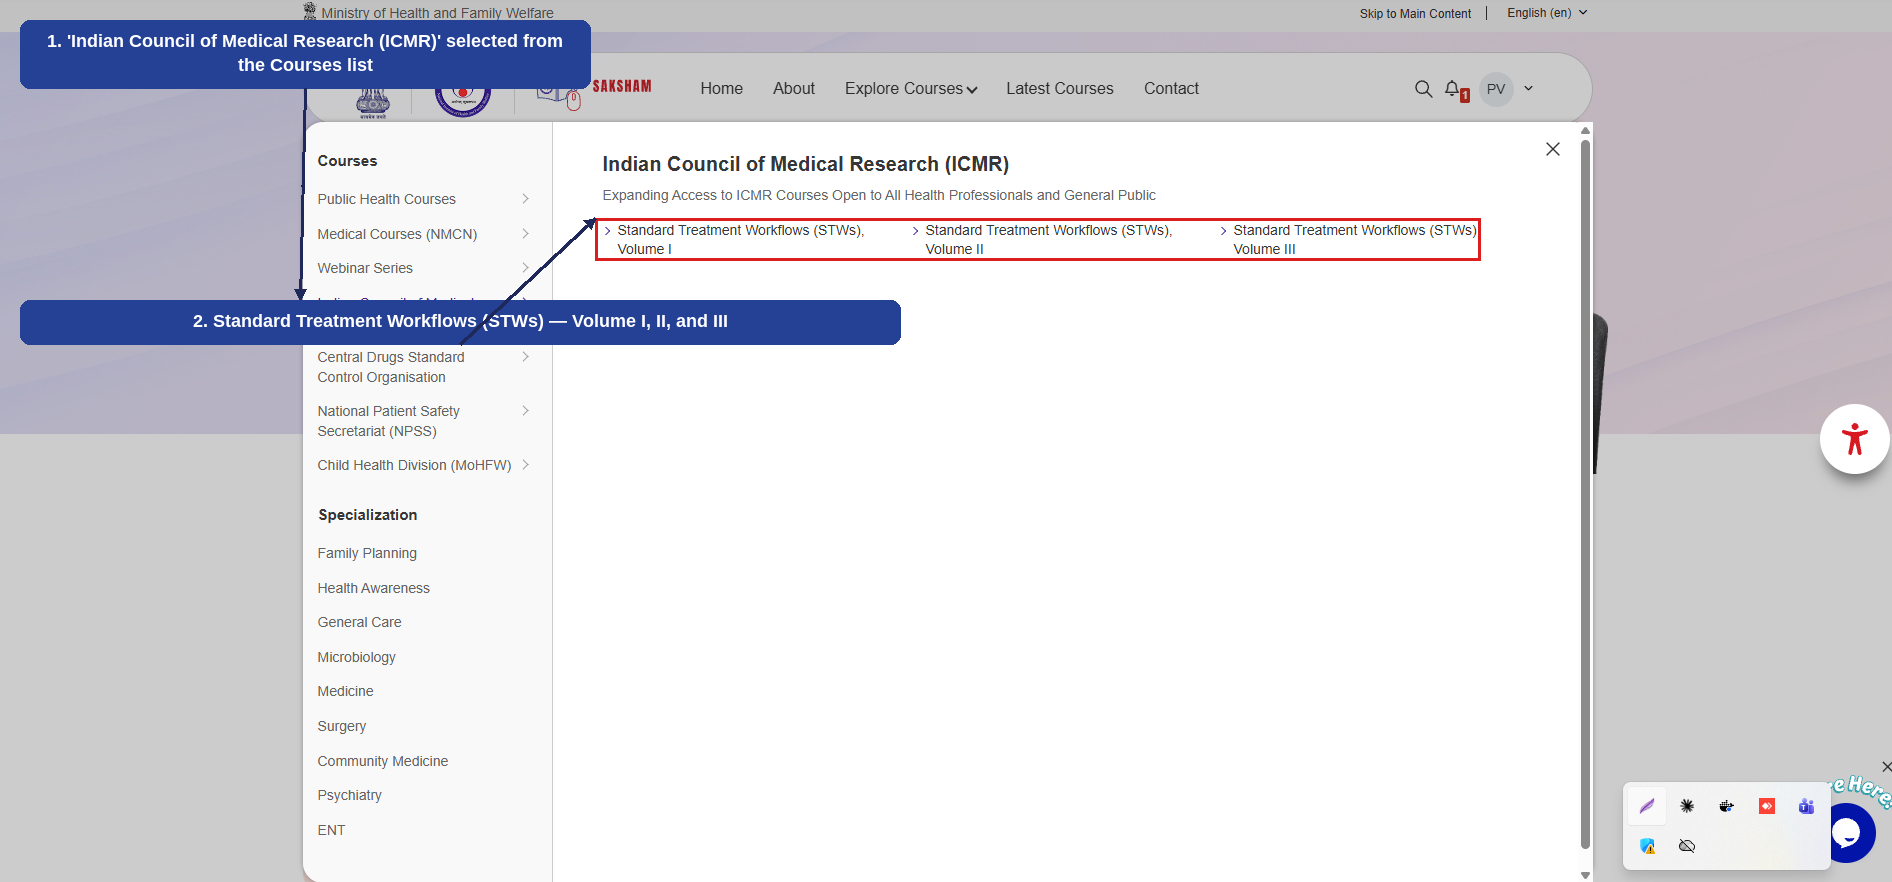Select Central Drugs Standard Control Organisation

tap(391, 367)
